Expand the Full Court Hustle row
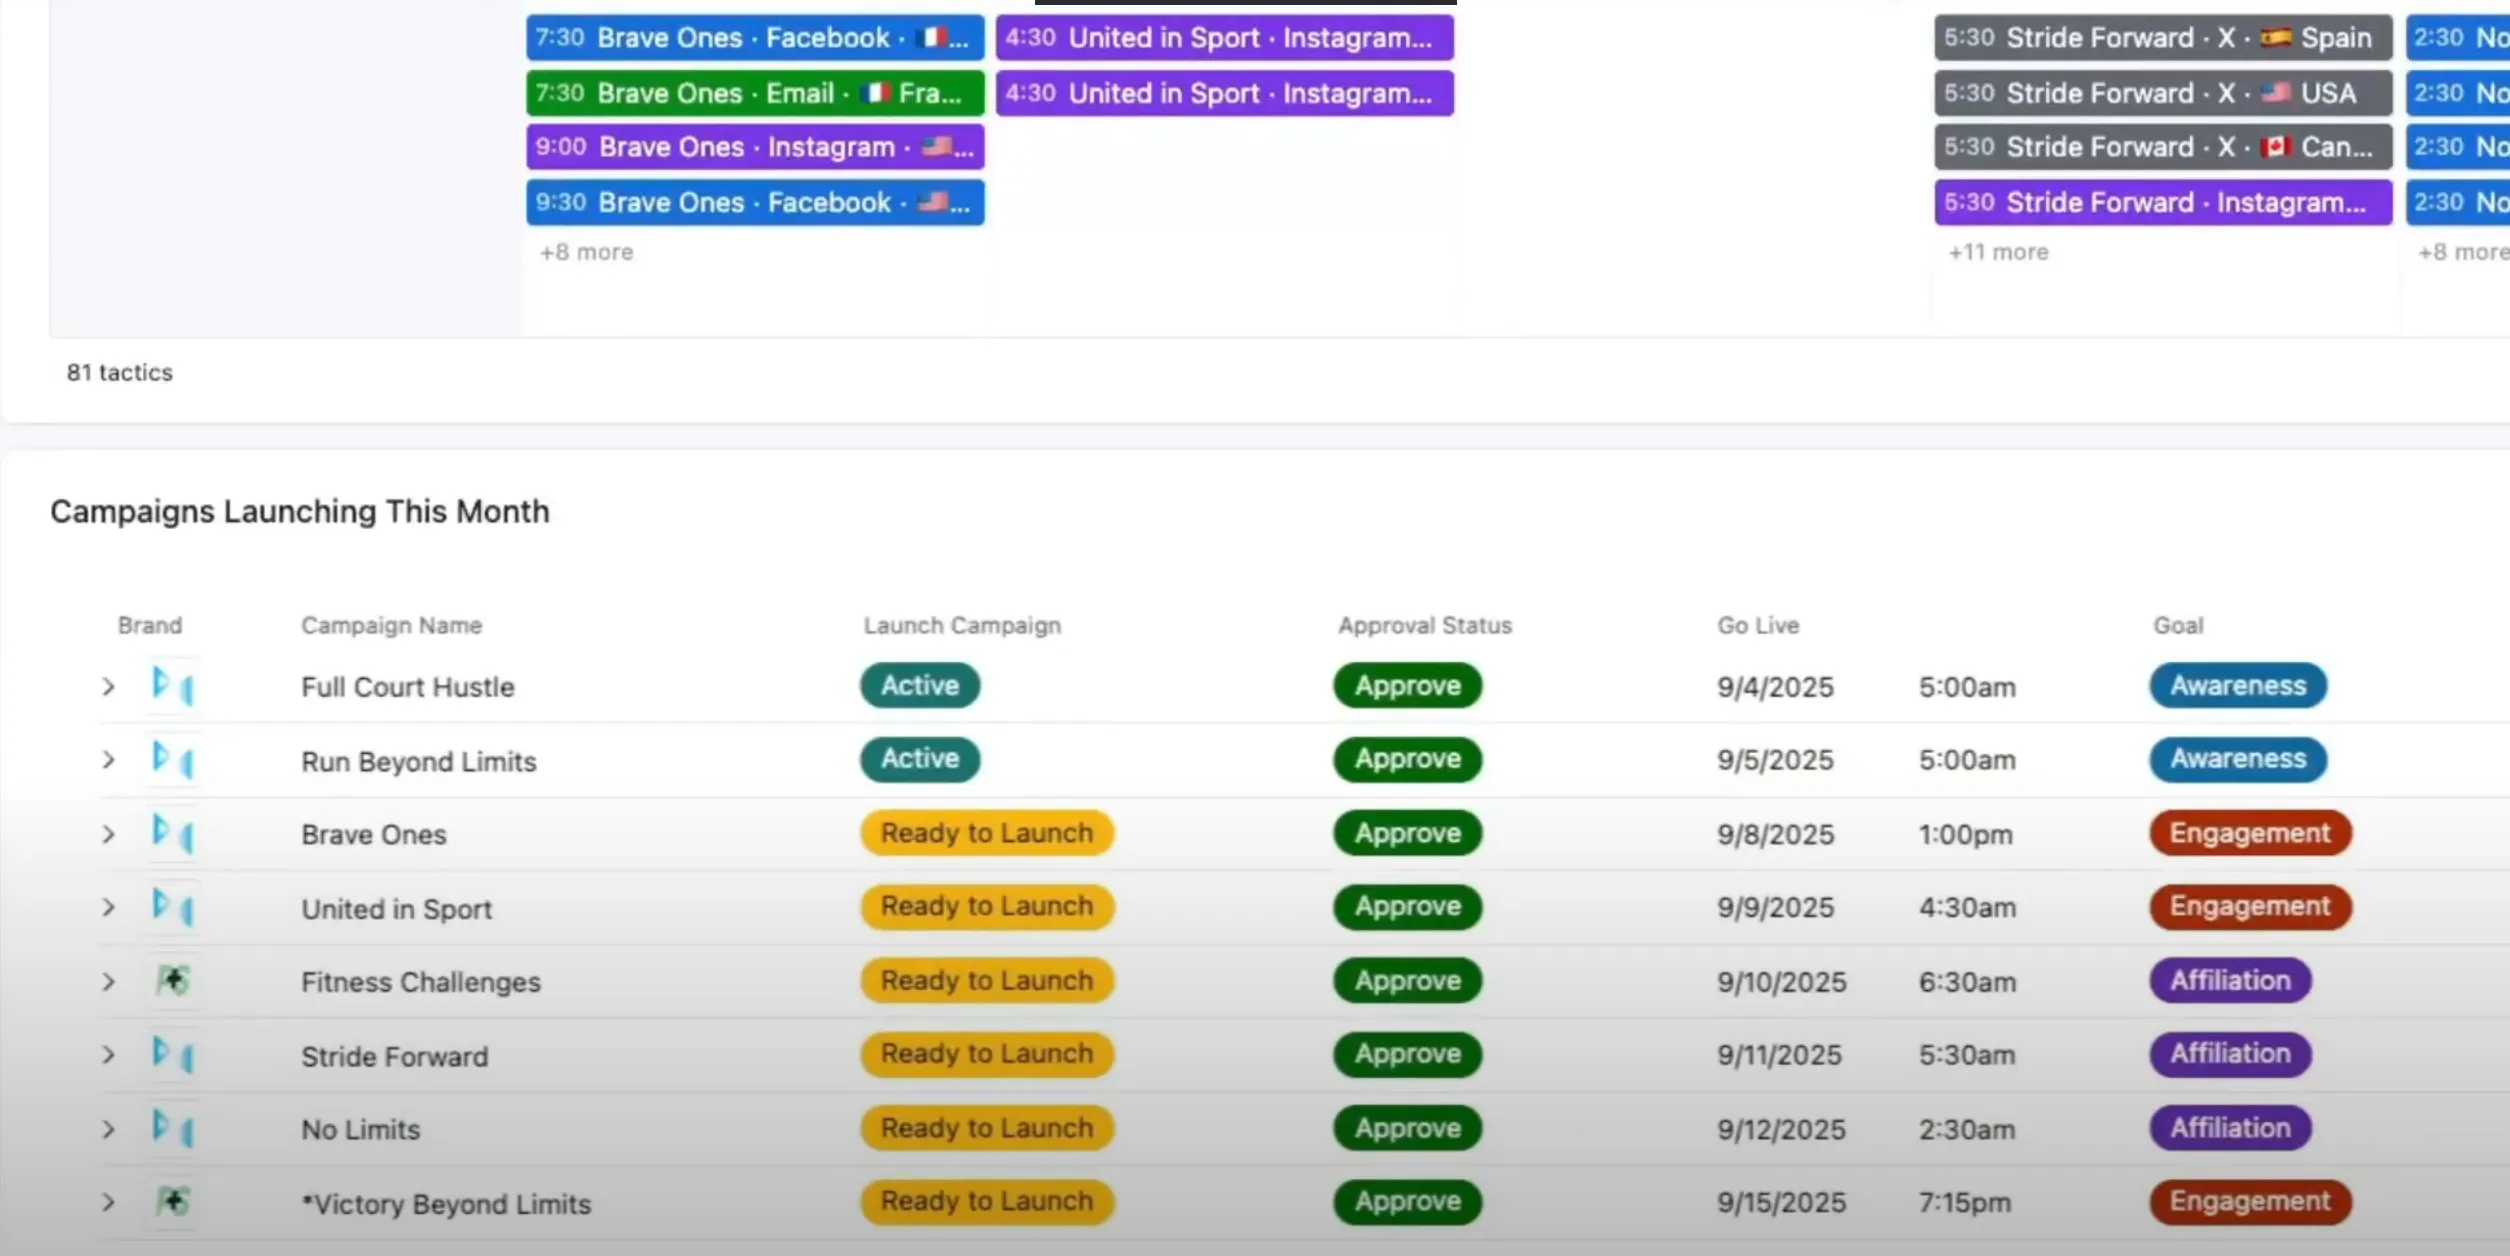The image size is (2510, 1256). coord(108,687)
